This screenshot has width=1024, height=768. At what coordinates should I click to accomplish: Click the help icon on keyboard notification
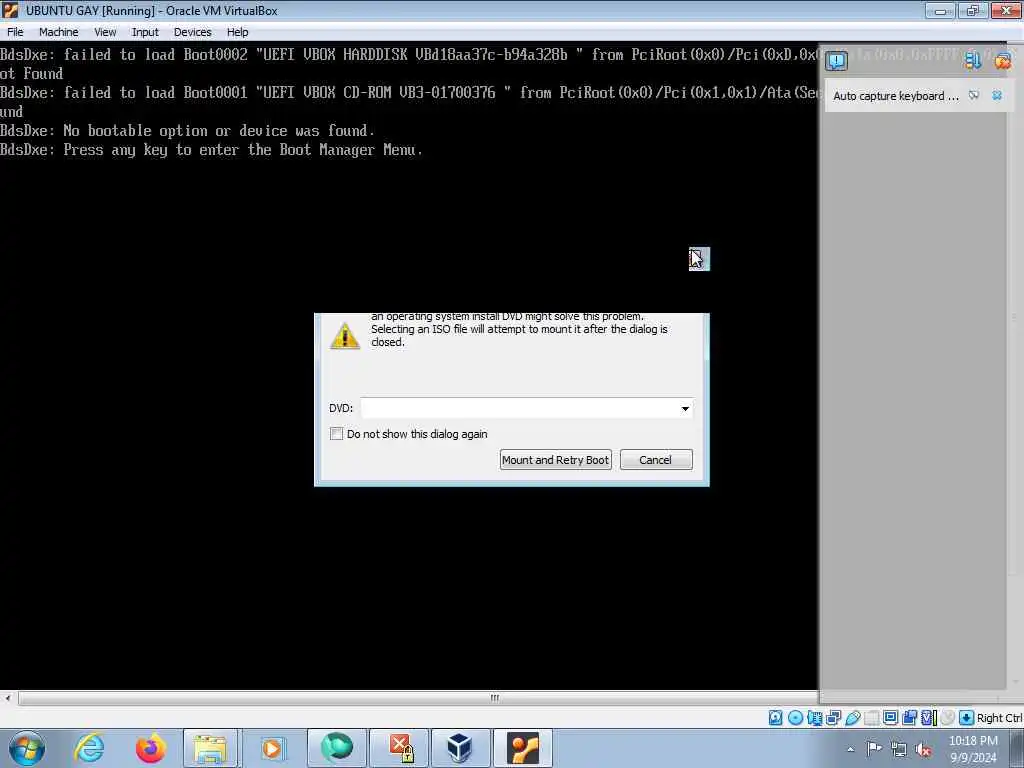click(x=974, y=95)
